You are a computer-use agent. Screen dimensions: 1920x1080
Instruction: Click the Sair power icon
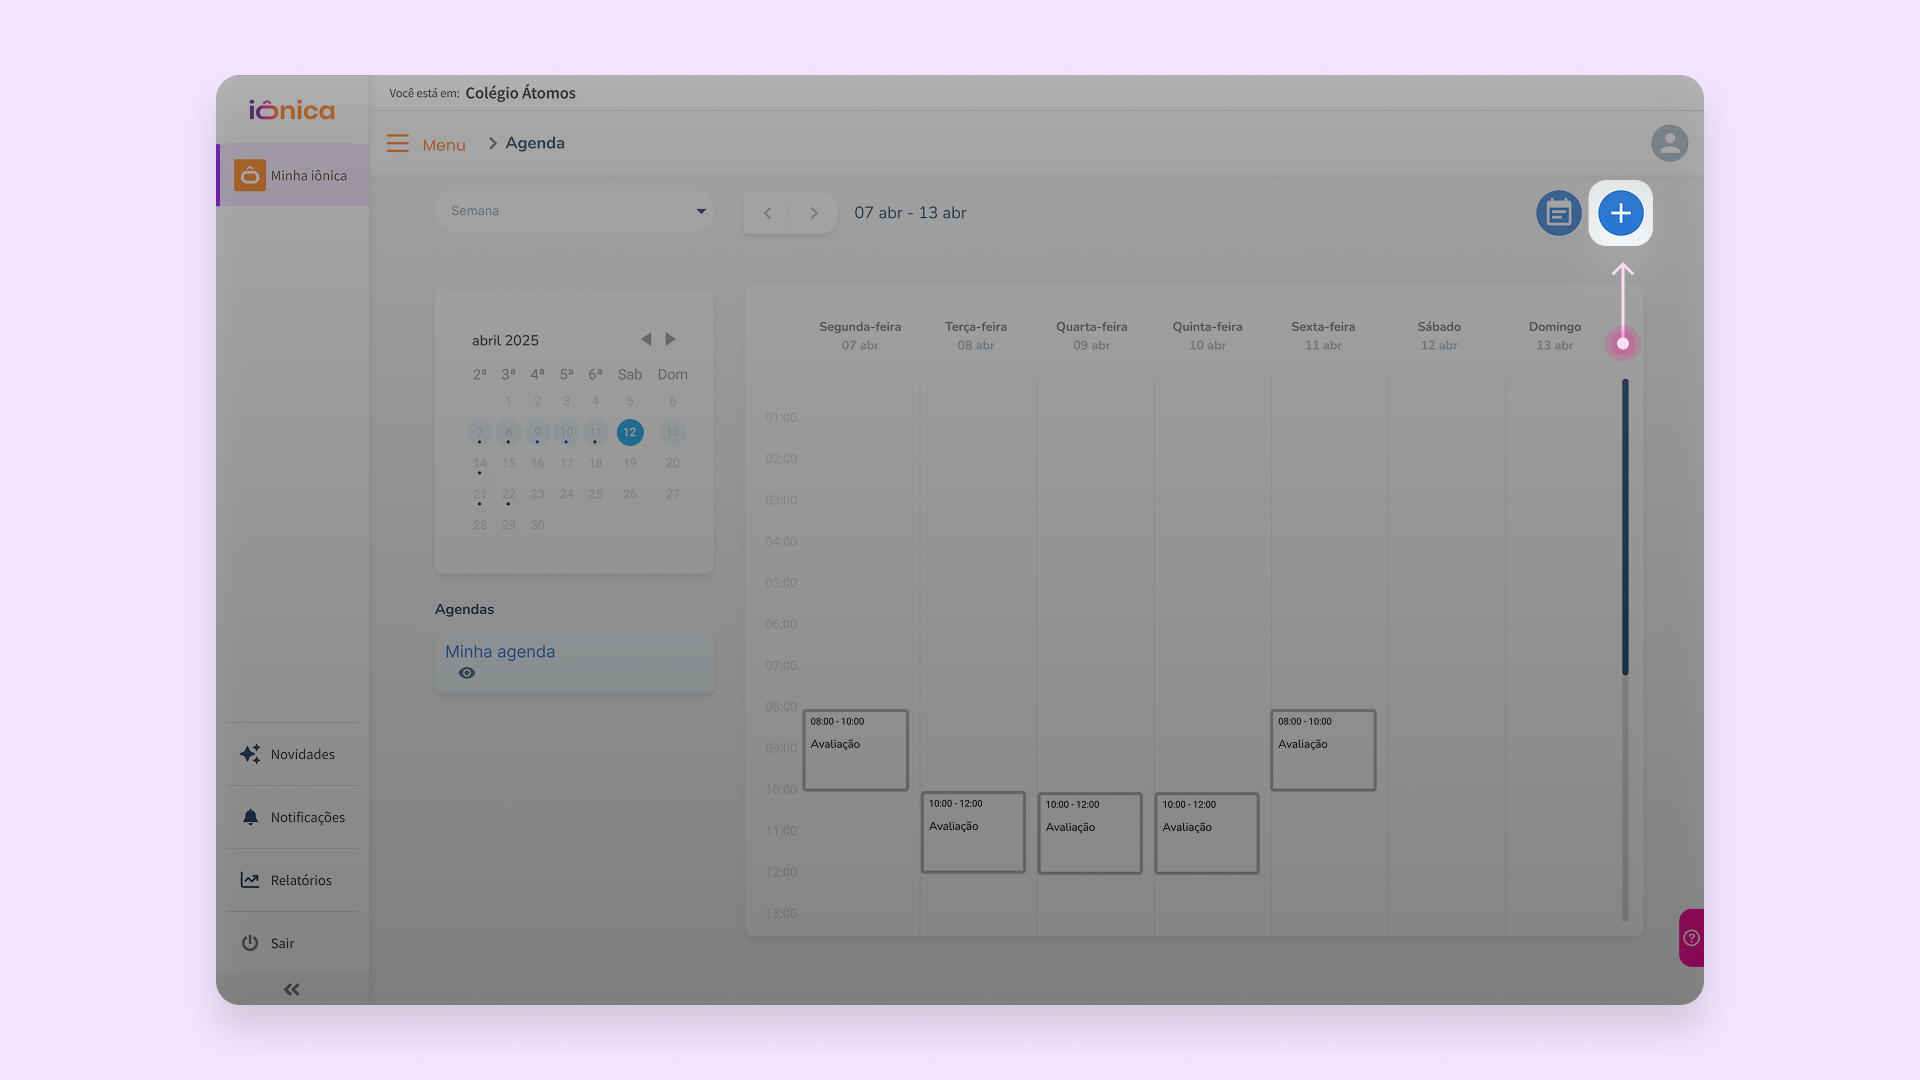tap(250, 943)
